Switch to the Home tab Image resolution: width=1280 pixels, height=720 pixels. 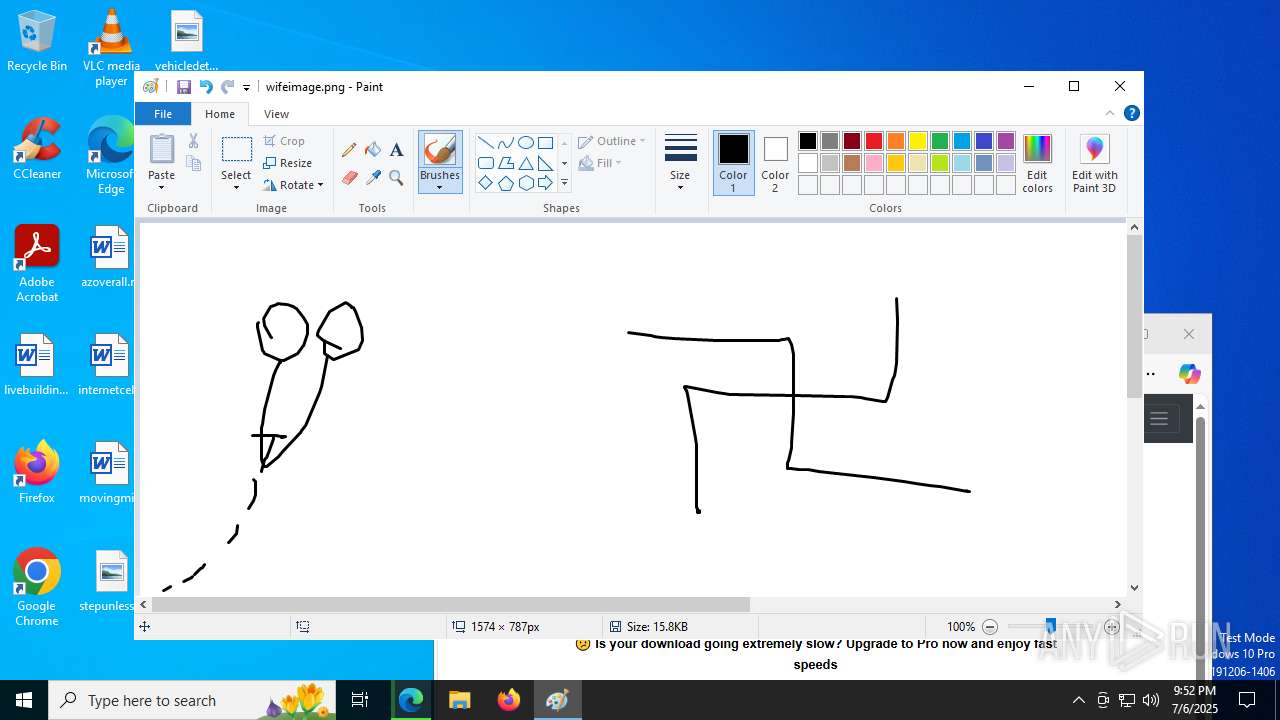(220, 114)
